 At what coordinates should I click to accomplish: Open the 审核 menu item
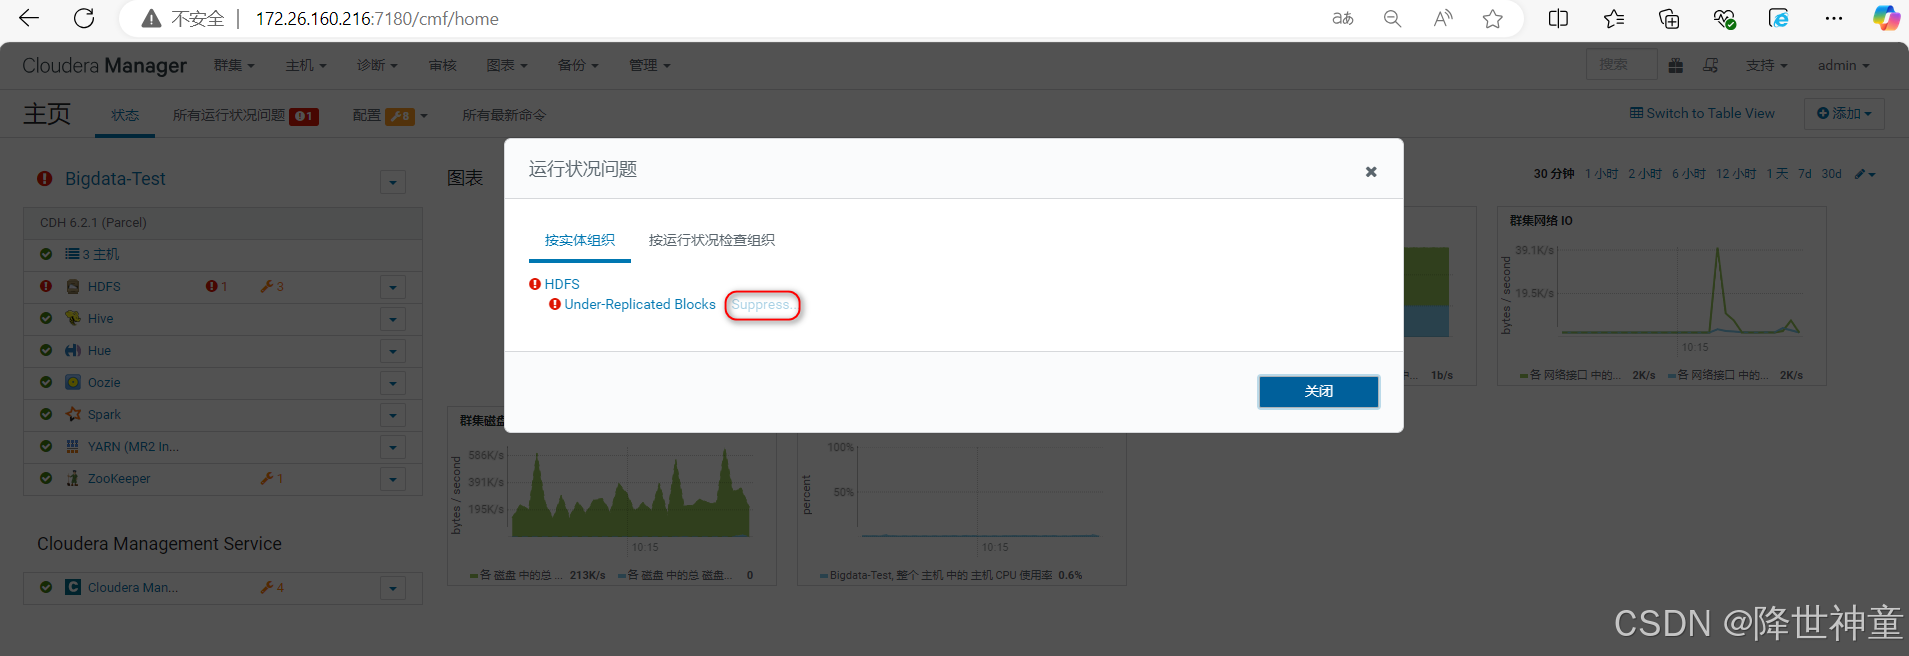tap(443, 65)
